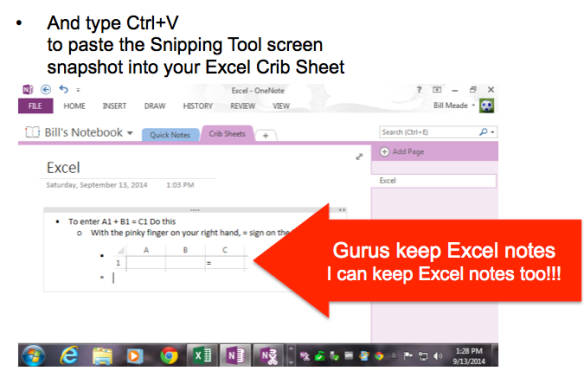
Task: Click the line 'To enter A1 + B1 = C1 Do this'
Action: click(x=122, y=222)
